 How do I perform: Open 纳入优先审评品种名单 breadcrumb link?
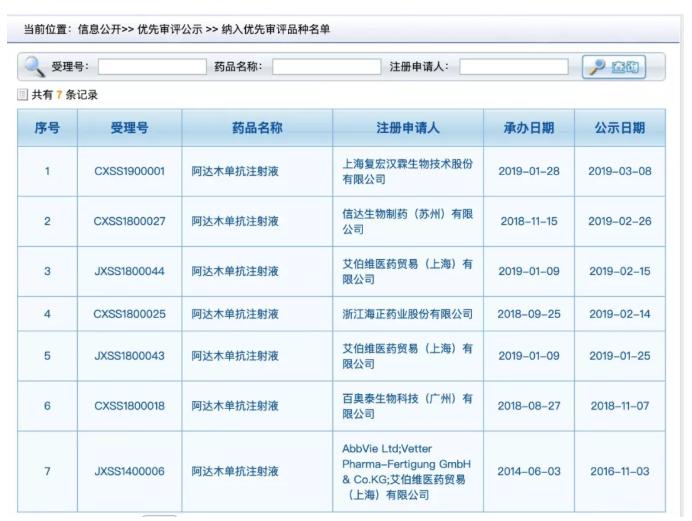pos(275,30)
